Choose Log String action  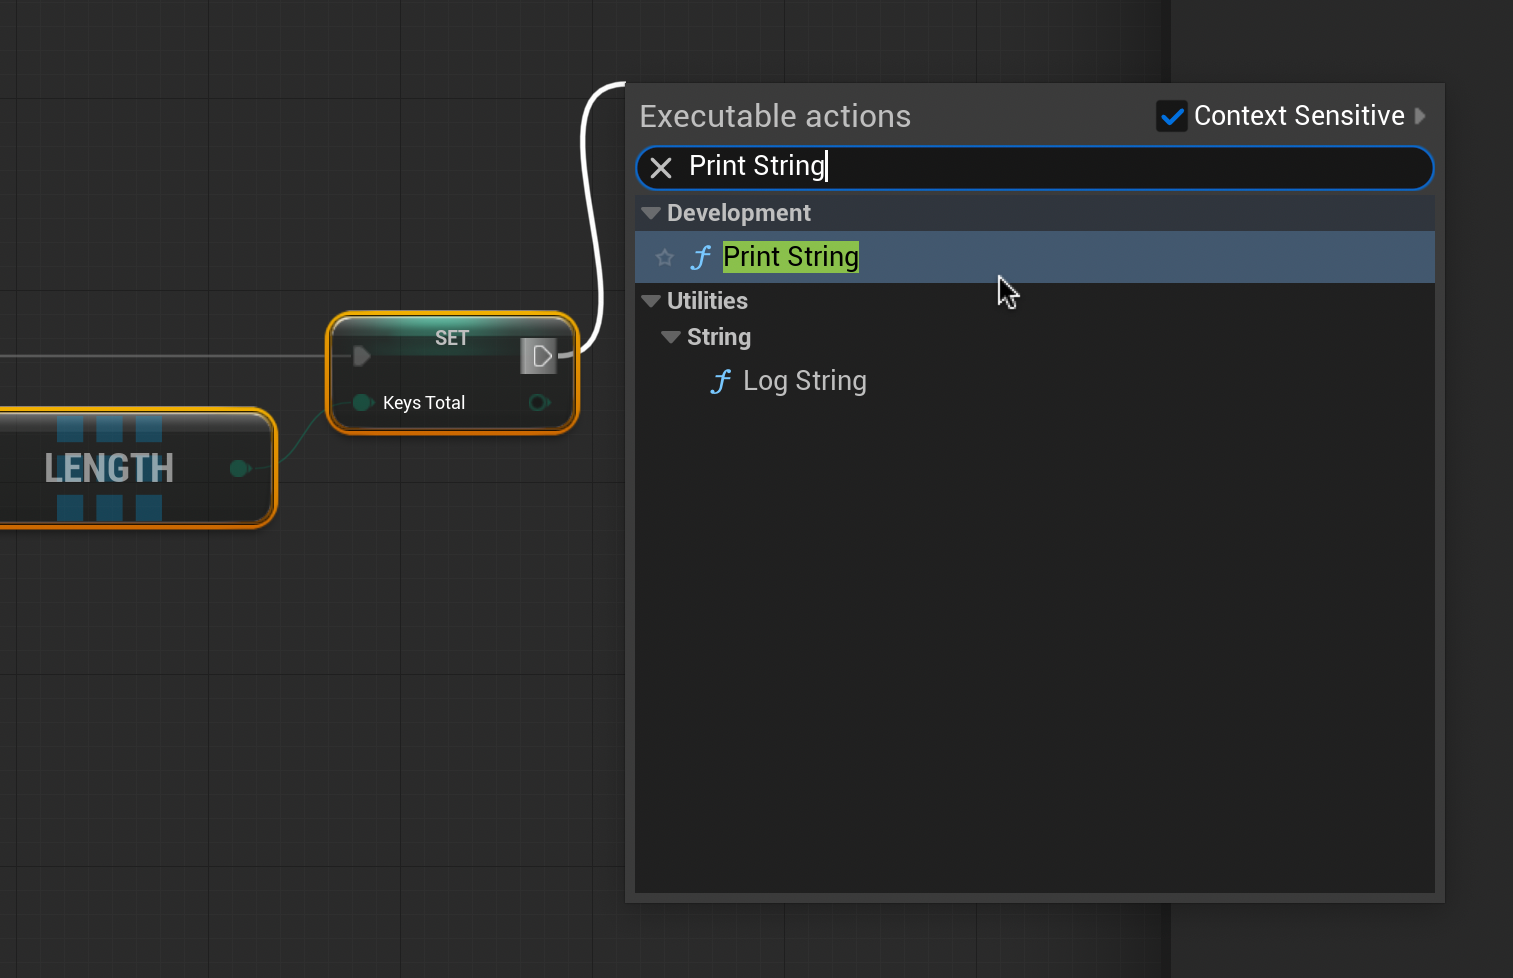click(x=804, y=382)
